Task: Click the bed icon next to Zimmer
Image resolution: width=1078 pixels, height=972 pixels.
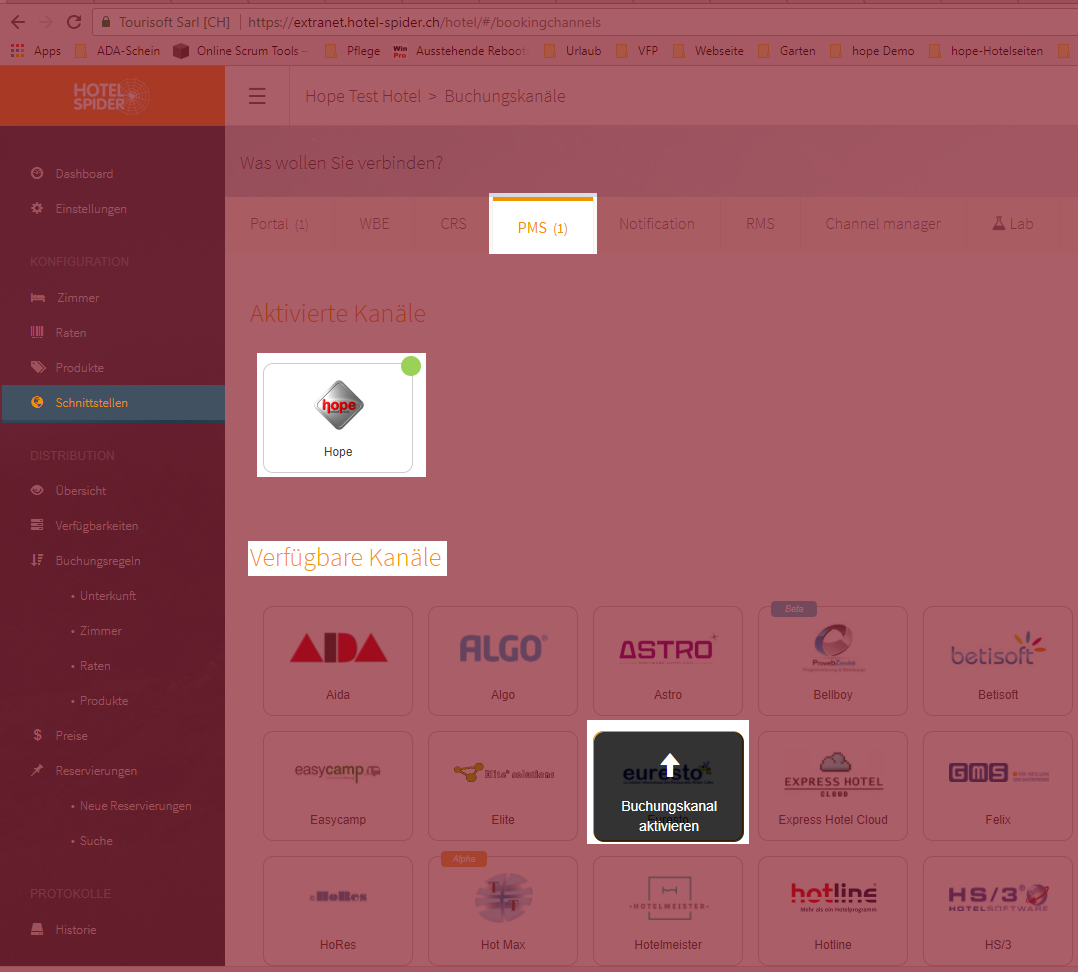Action: click(38, 298)
